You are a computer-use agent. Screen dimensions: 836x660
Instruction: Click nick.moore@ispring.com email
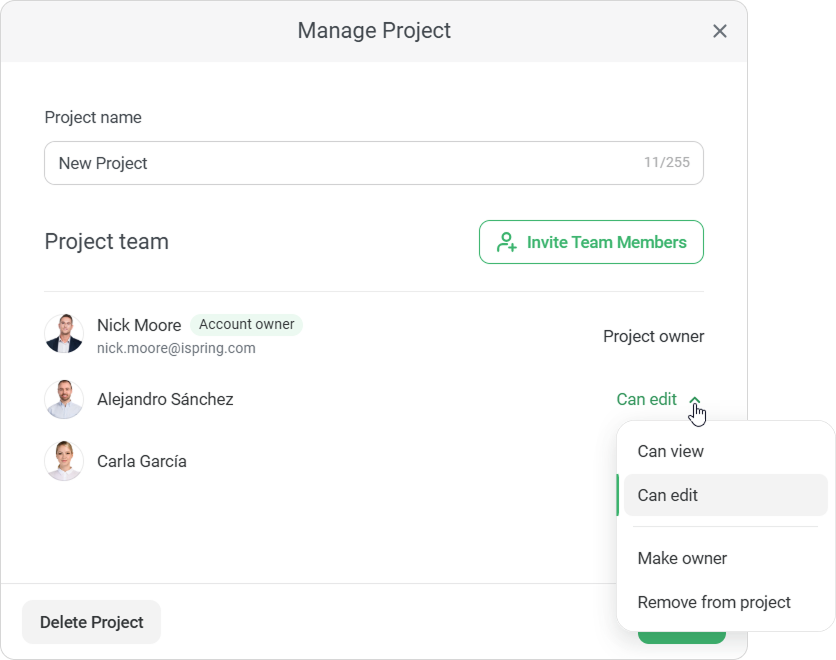[176, 348]
